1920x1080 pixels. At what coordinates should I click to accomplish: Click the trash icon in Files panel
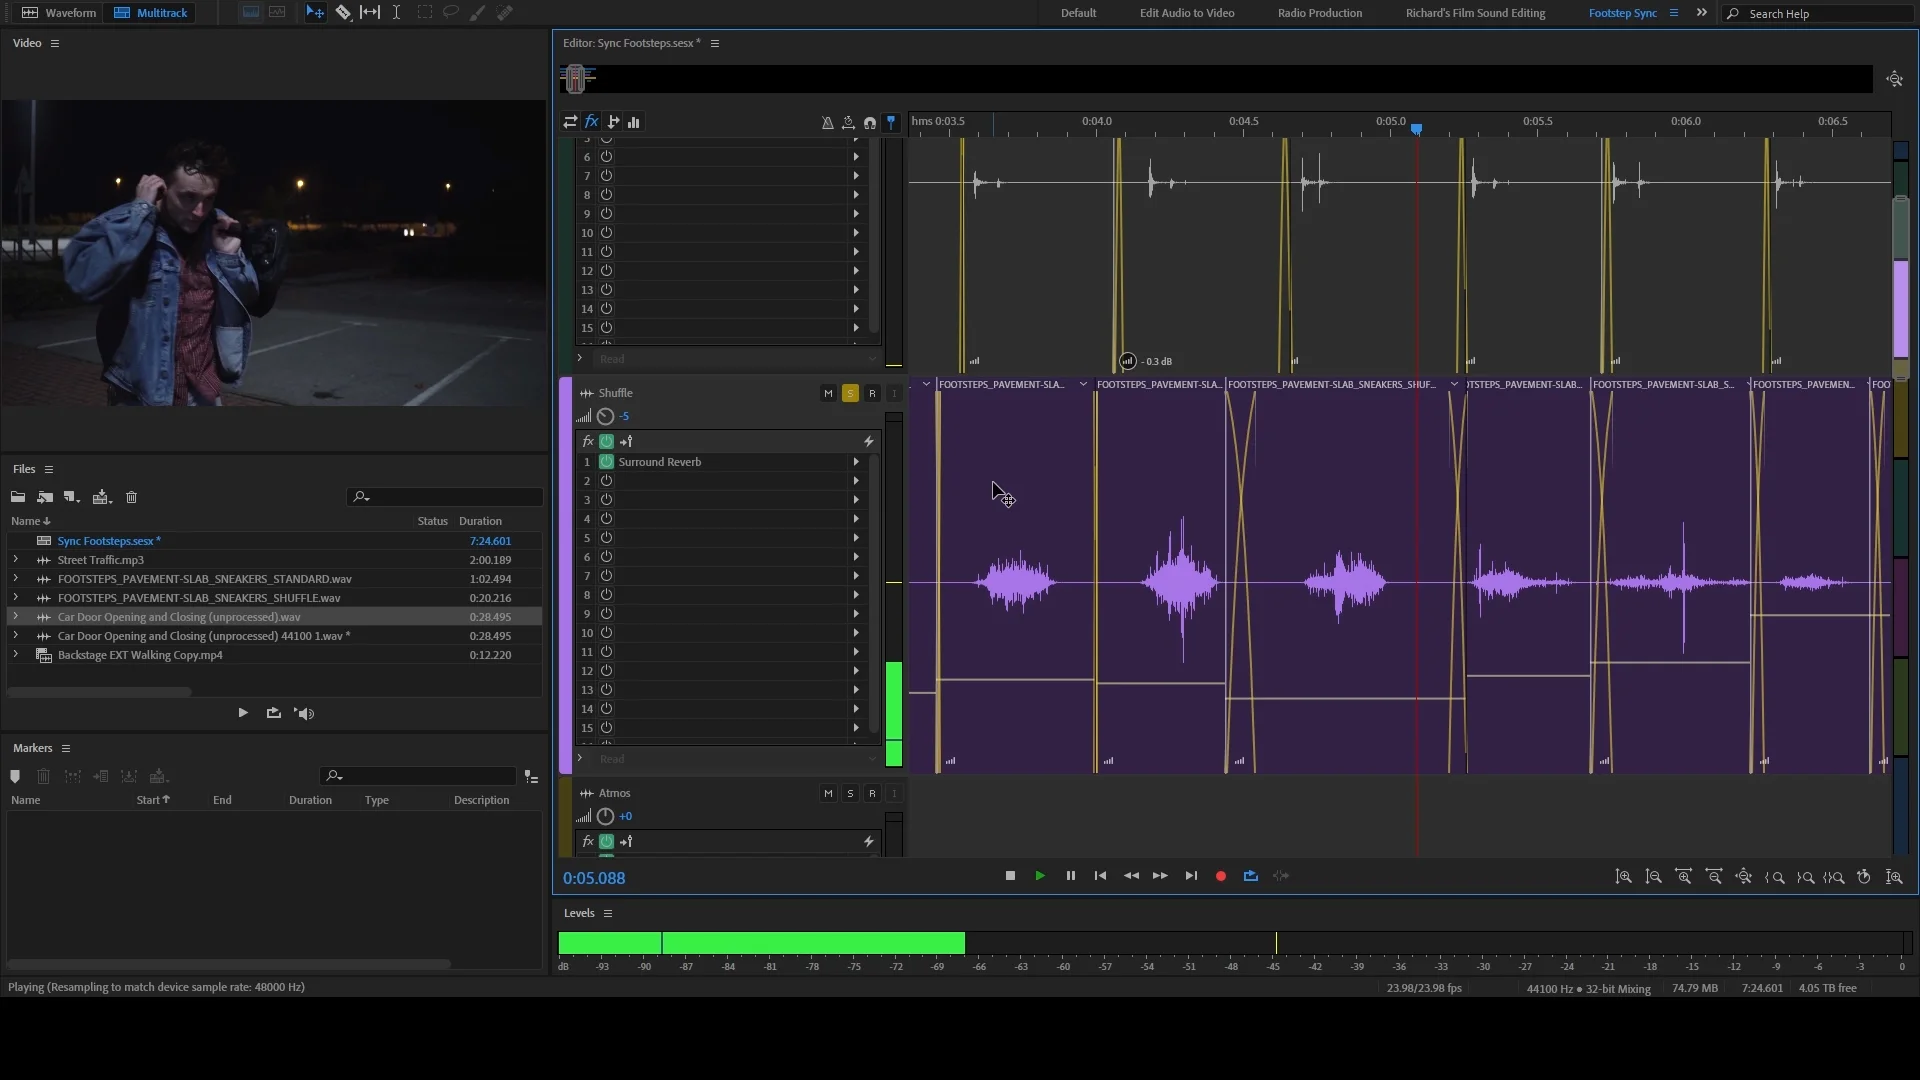pyautogui.click(x=131, y=497)
